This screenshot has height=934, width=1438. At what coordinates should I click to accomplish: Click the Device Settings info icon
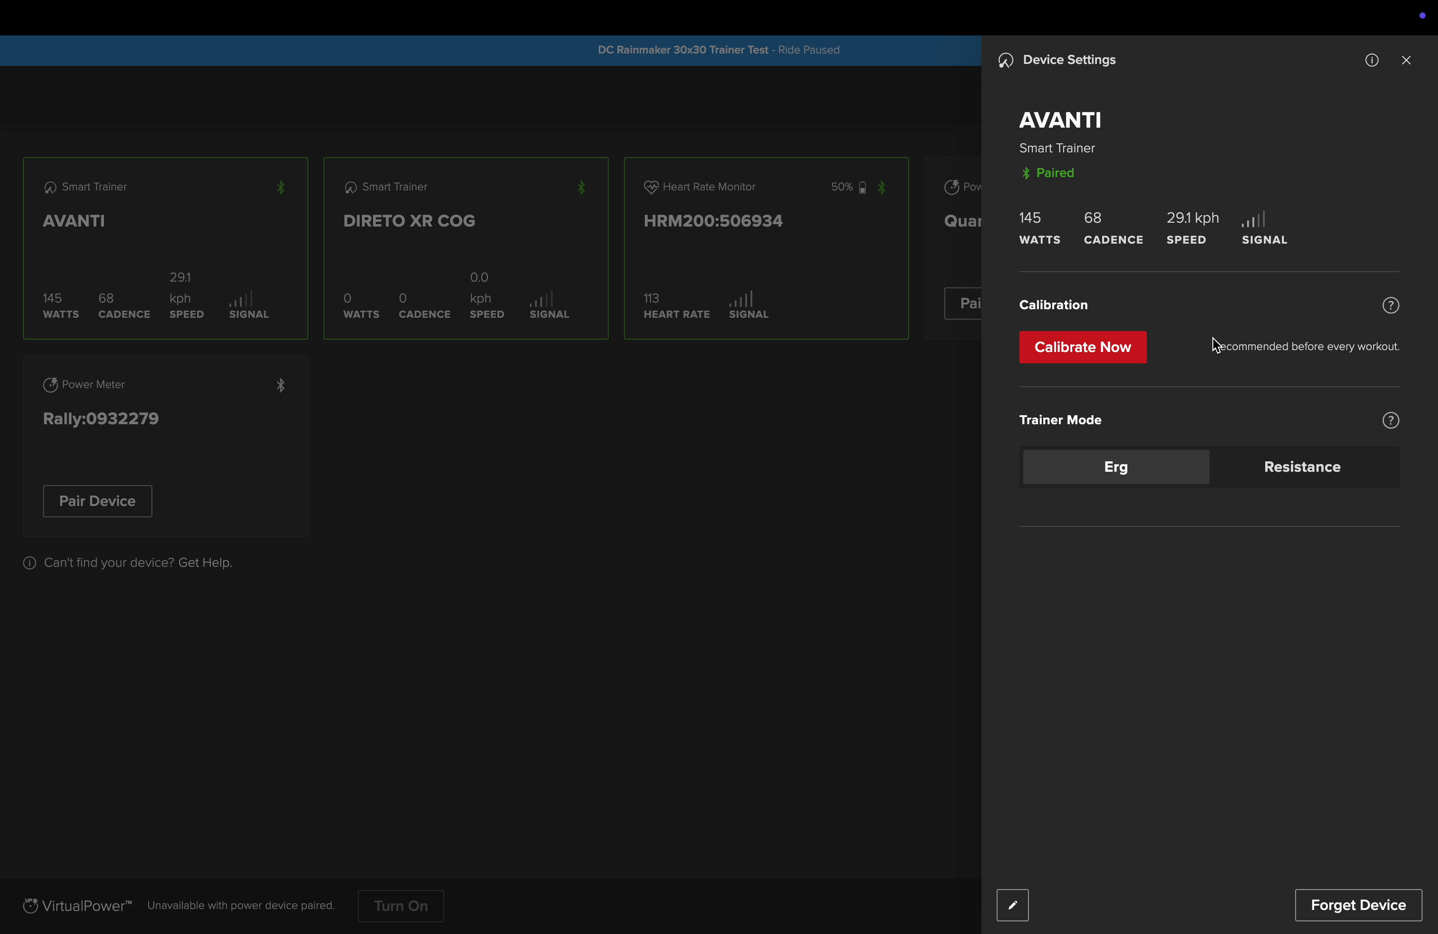(1372, 60)
